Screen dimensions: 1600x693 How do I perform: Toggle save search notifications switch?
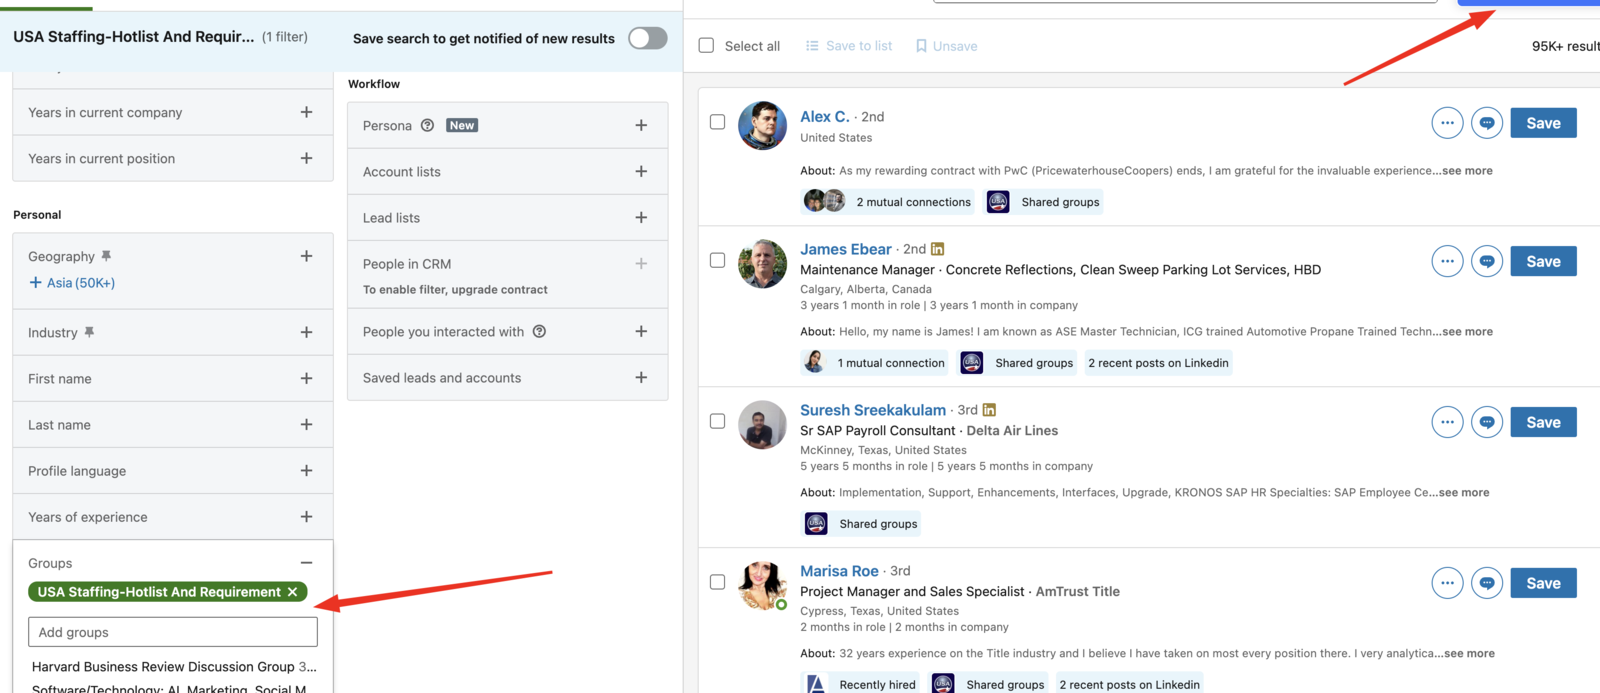648,38
